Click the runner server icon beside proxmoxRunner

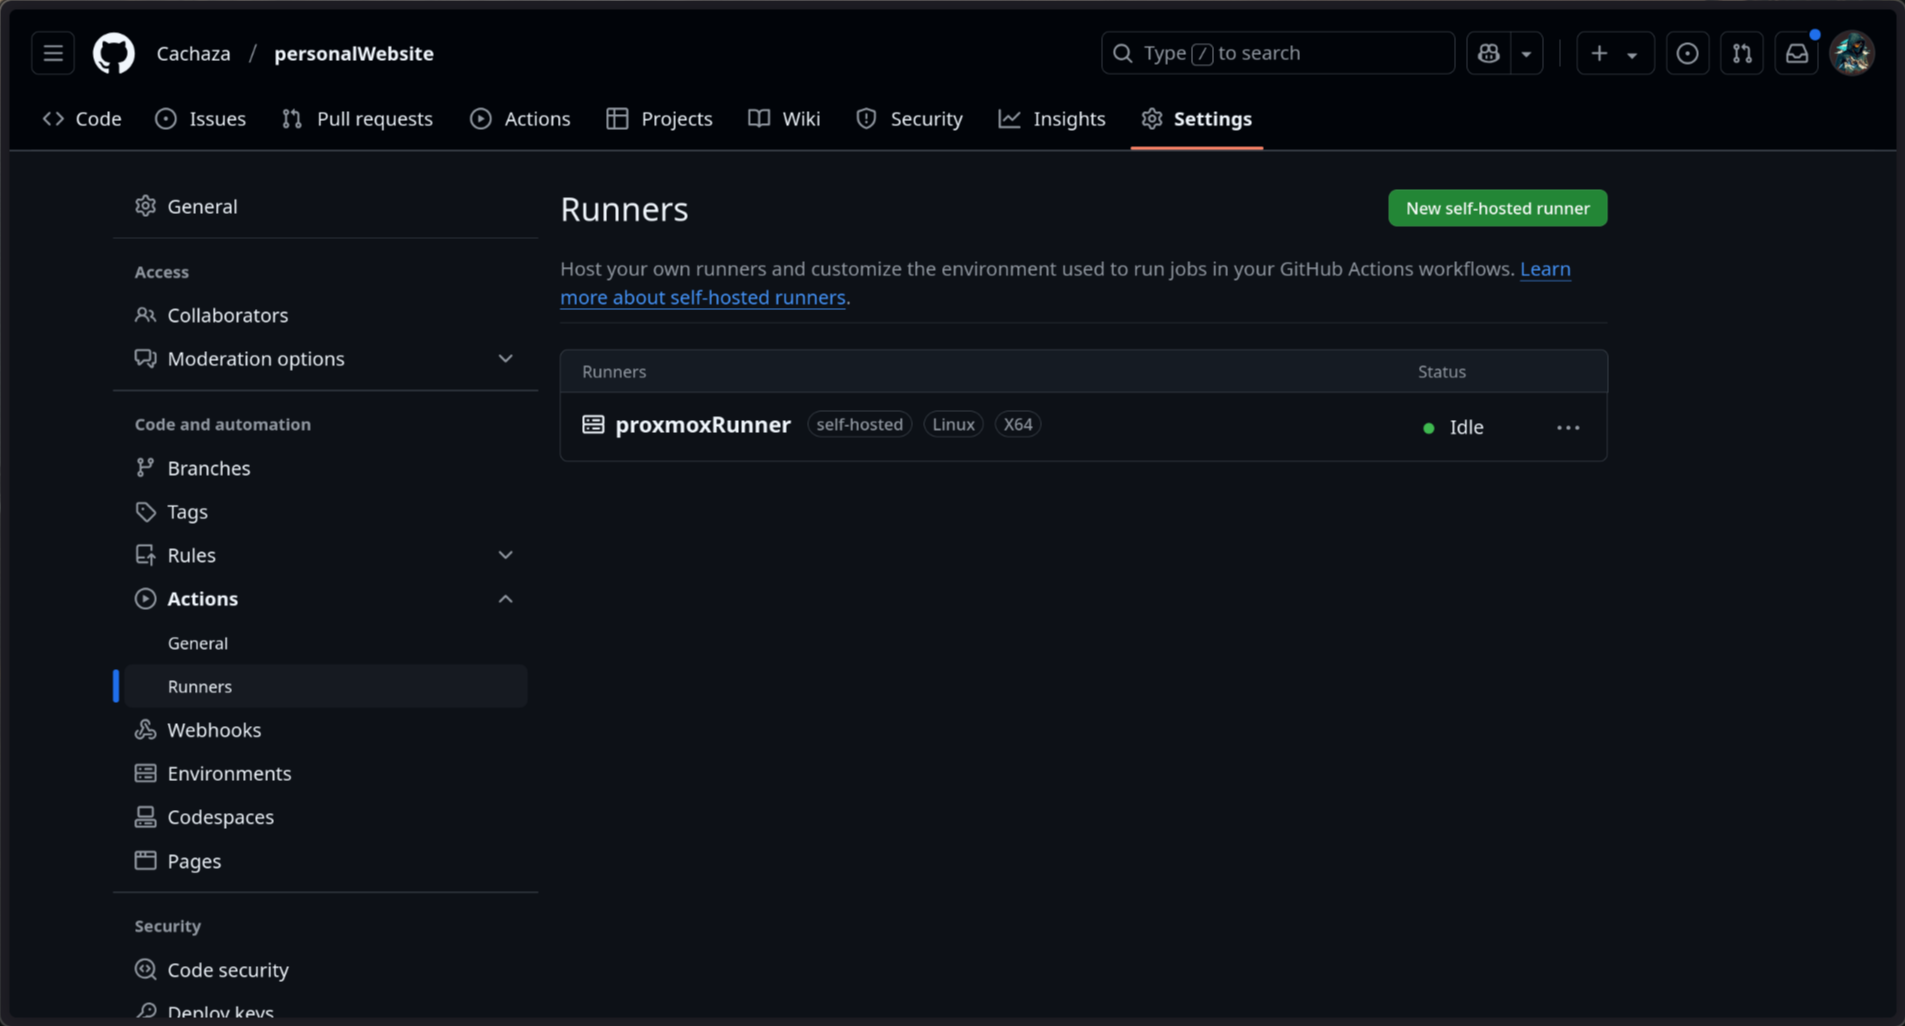coord(593,424)
